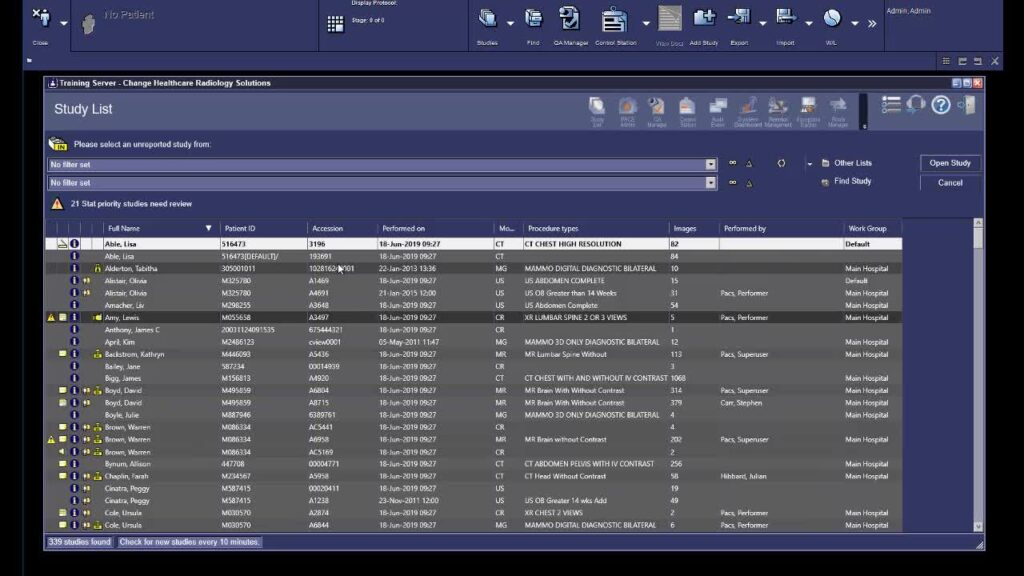Screen dimensions: 1024x576
Task: Click the Add Study icon
Action: [704, 18]
